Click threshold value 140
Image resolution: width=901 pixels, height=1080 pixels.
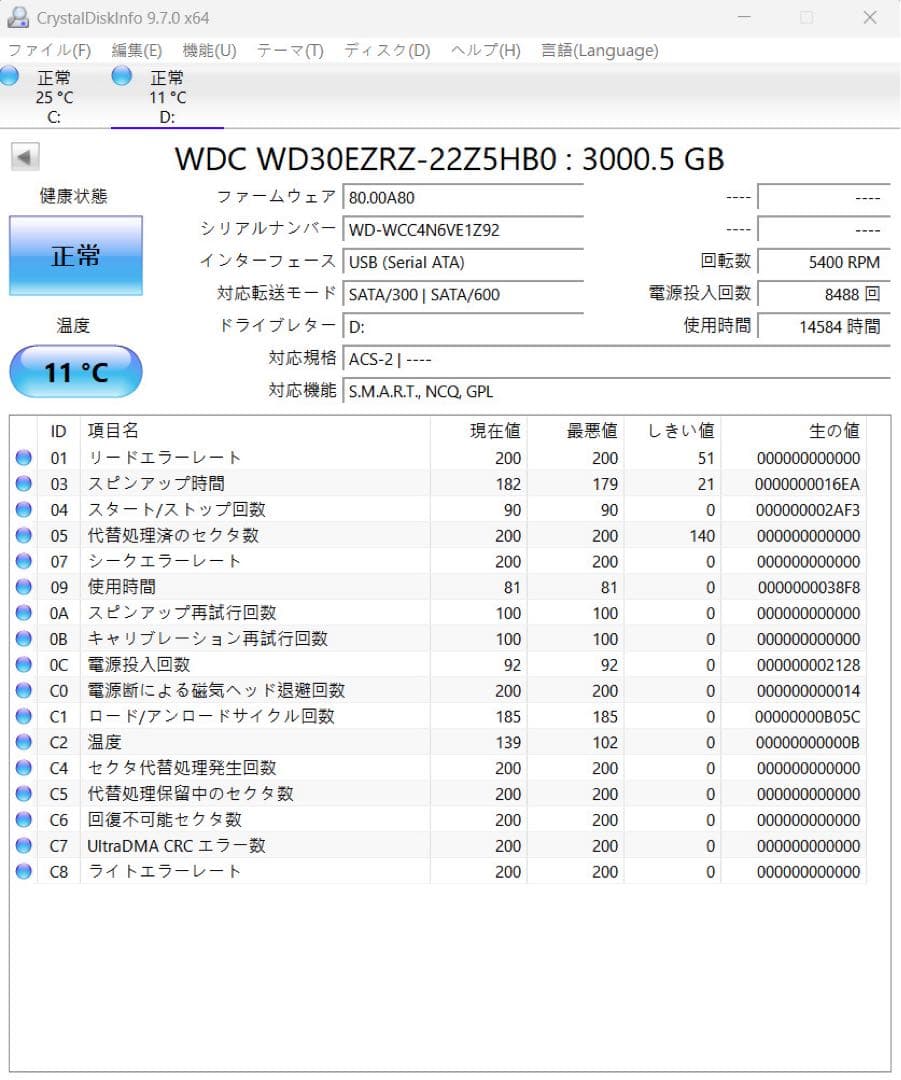tap(702, 536)
